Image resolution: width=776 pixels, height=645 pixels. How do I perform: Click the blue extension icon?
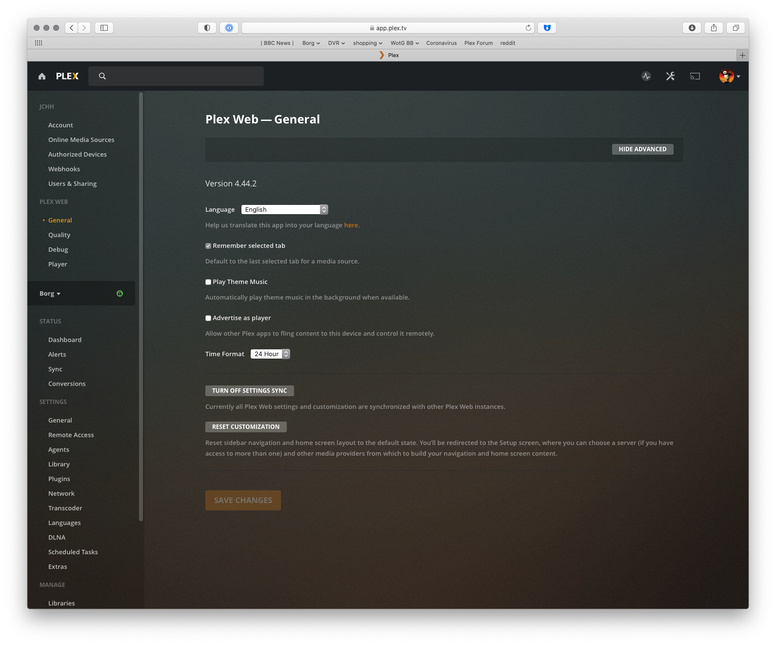click(229, 28)
